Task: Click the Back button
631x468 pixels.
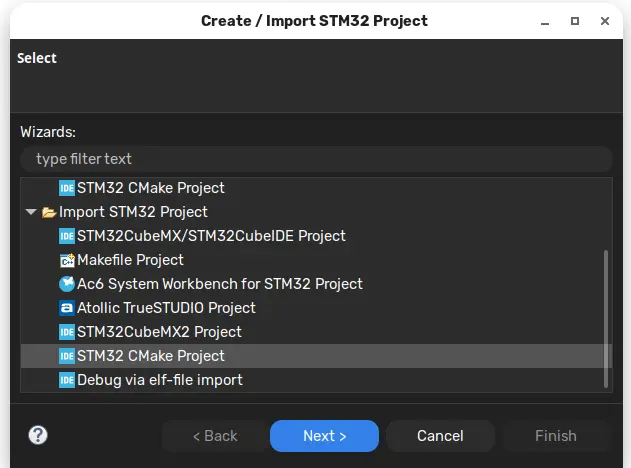Action: 215,436
